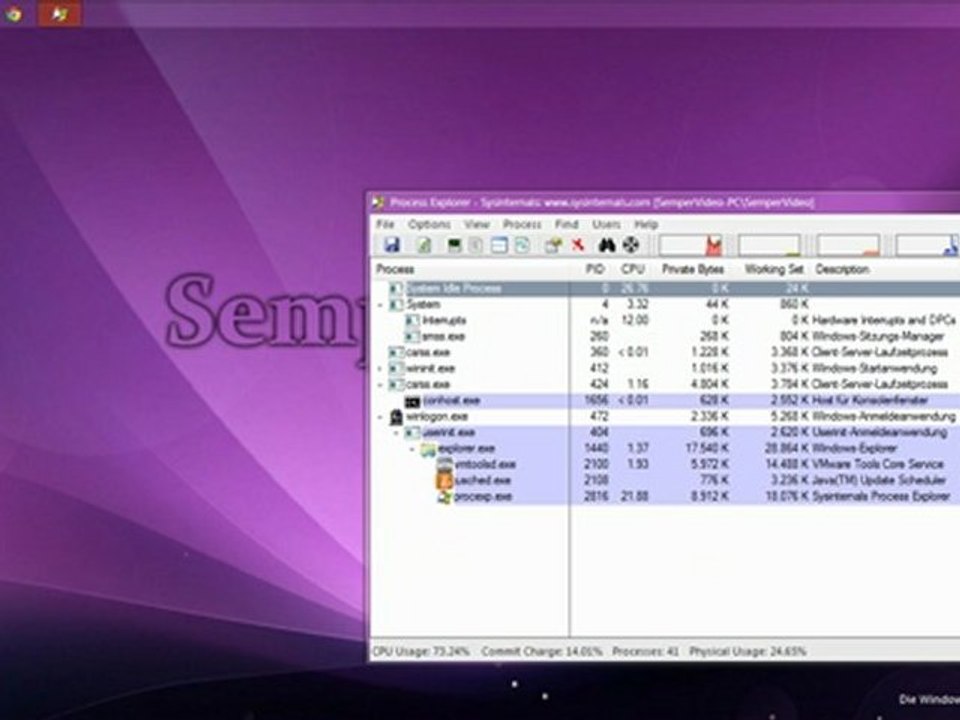The width and height of the screenshot is (960, 720).
Task: Click the 'Physical Usage' status bar entry
Action: (748, 651)
